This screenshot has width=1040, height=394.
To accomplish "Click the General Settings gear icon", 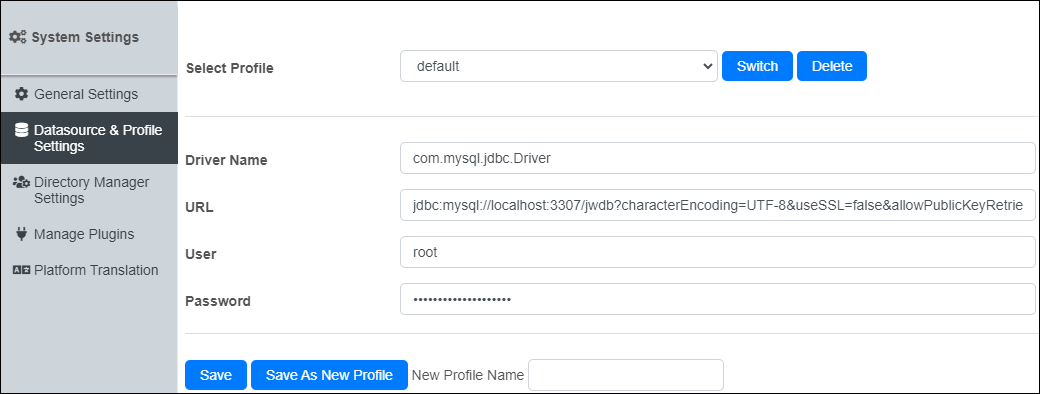I will pyautogui.click(x=22, y=94).
